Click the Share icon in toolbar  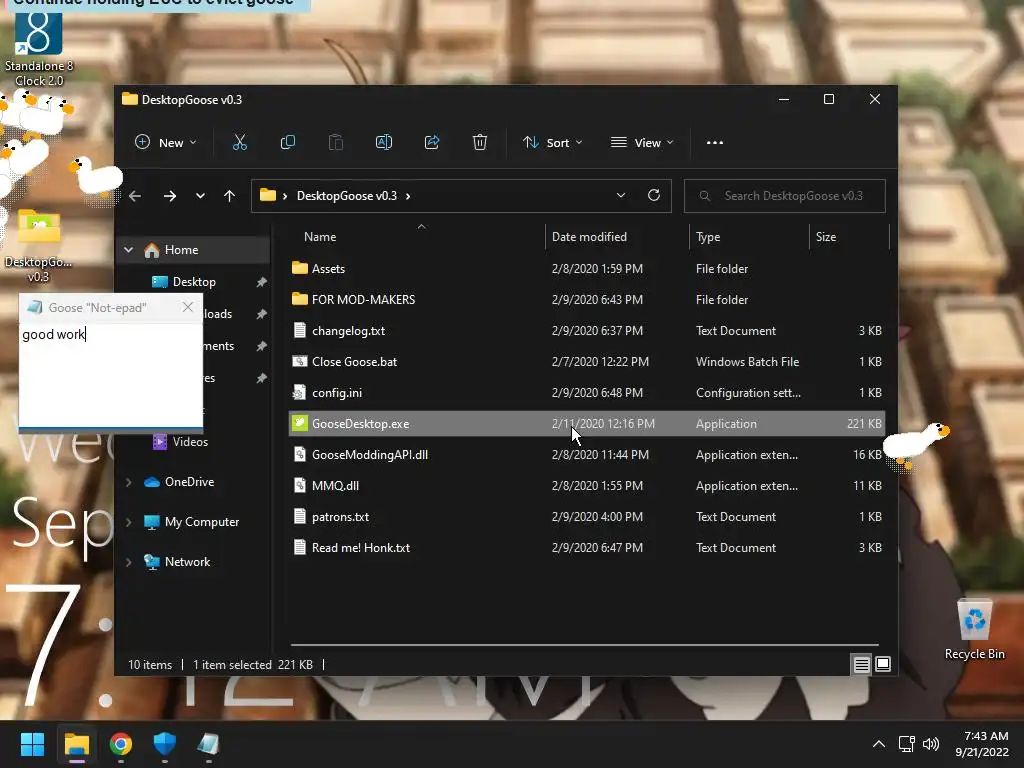point(432,142)
